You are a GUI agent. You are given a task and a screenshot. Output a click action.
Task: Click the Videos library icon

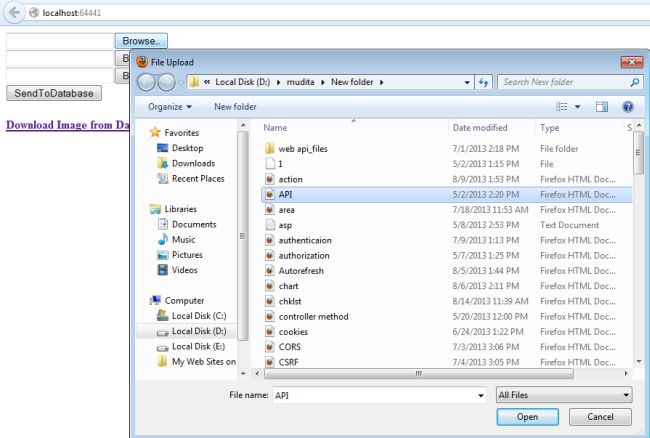(x=162, y=270)
